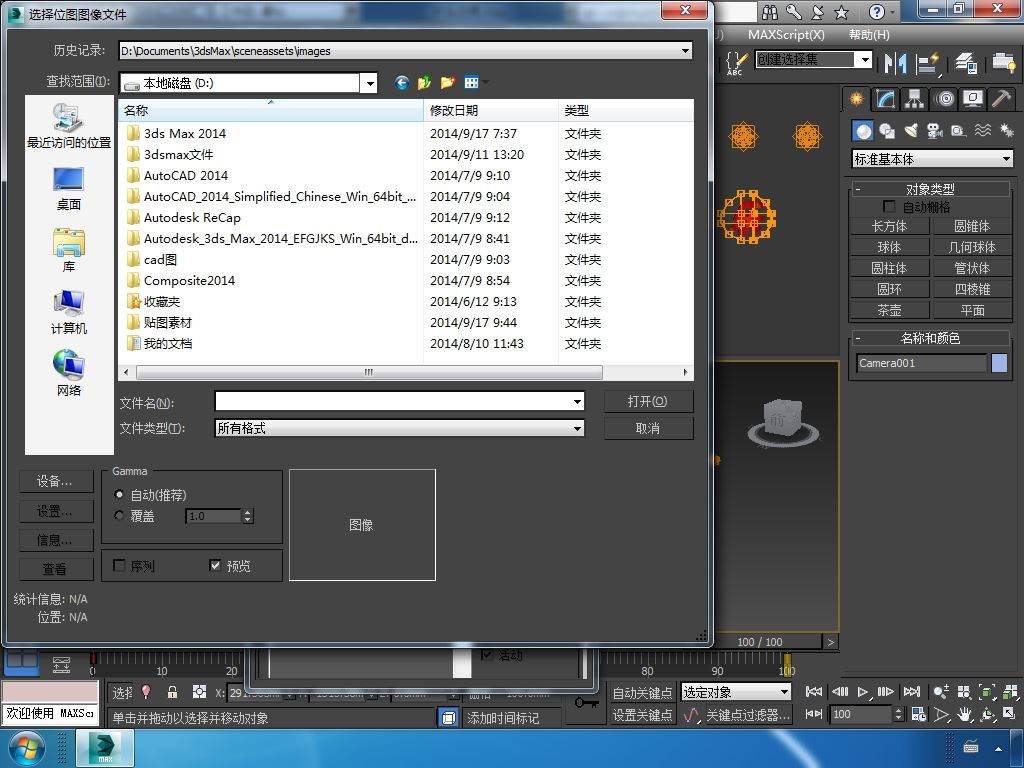Click the Favorites star icon
This screenshot has width=1024, height=768.
(x=842, y=12)
